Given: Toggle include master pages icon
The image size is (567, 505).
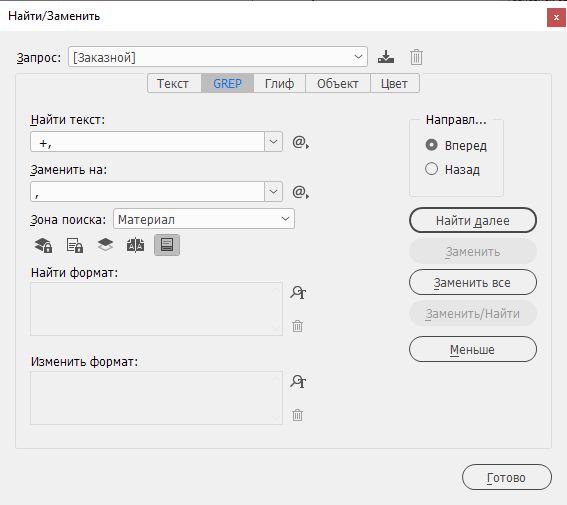Looking at the screenshot, I should click(135, 245).
